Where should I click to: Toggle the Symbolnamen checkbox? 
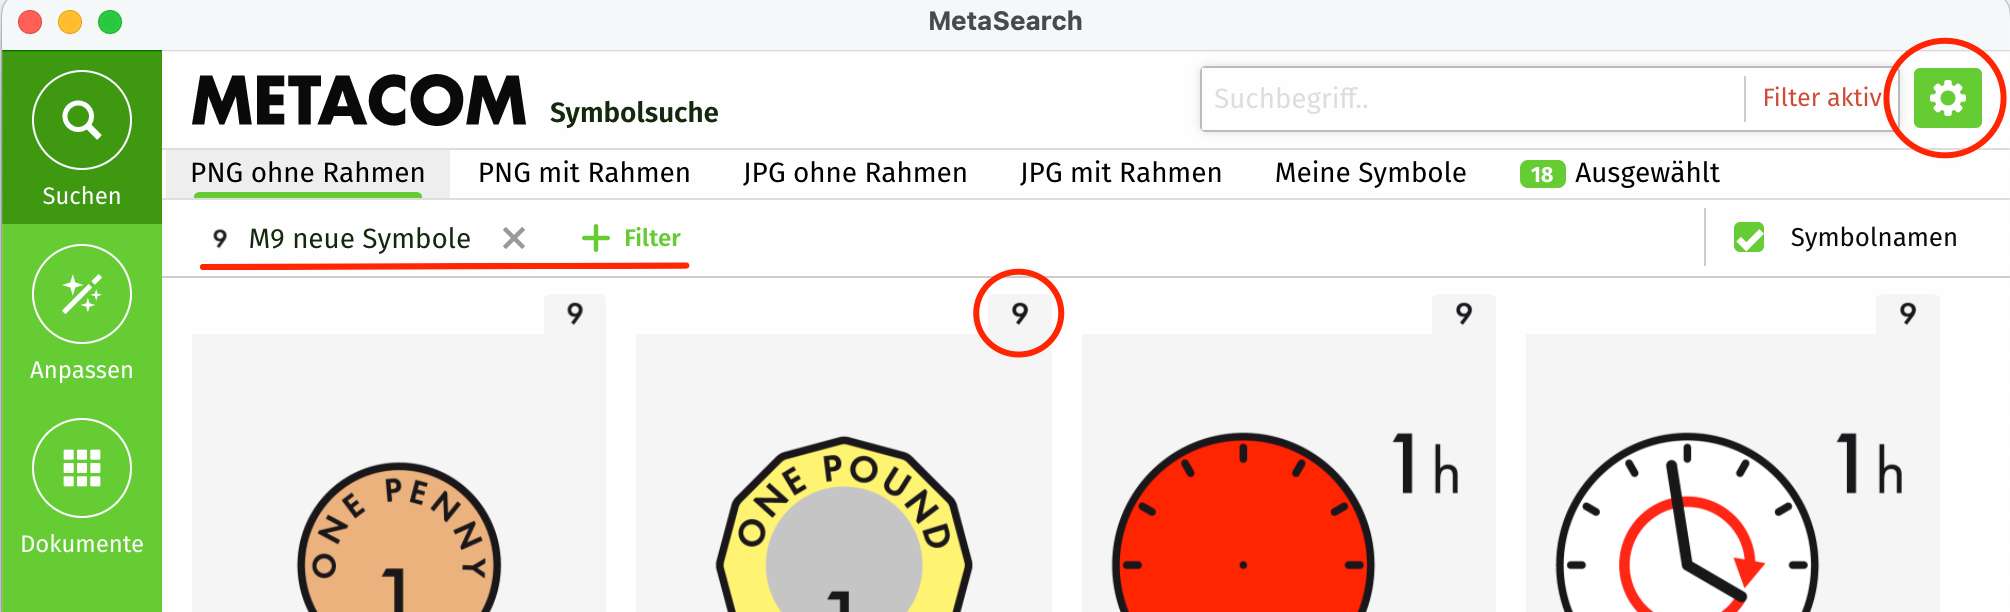[x=1749, y=238]
